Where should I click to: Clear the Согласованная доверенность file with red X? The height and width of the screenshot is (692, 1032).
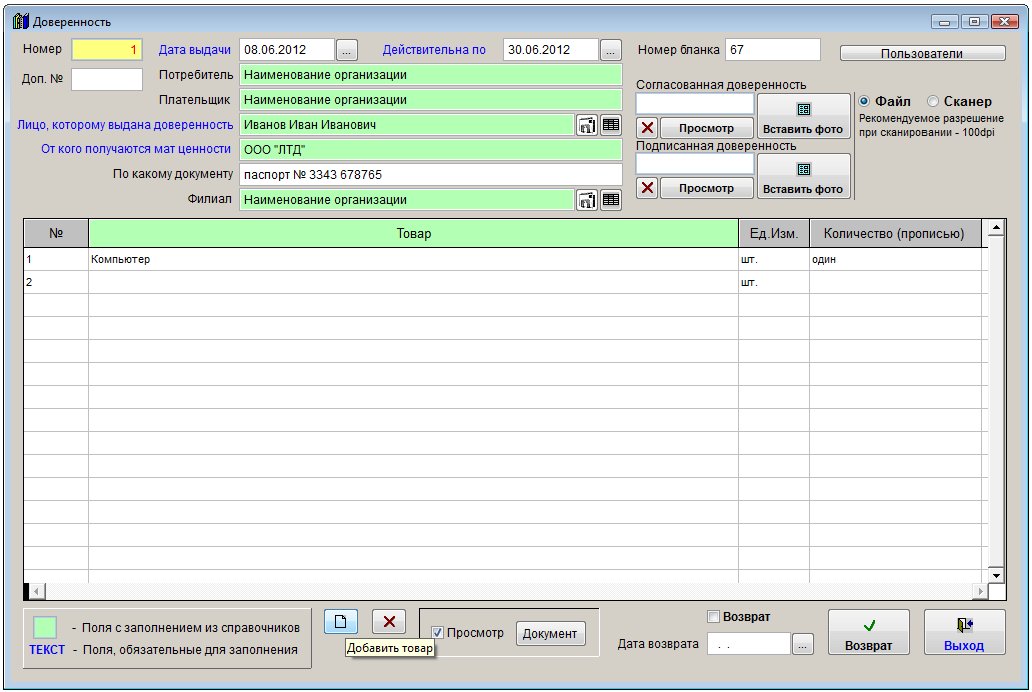pos(647,128)
